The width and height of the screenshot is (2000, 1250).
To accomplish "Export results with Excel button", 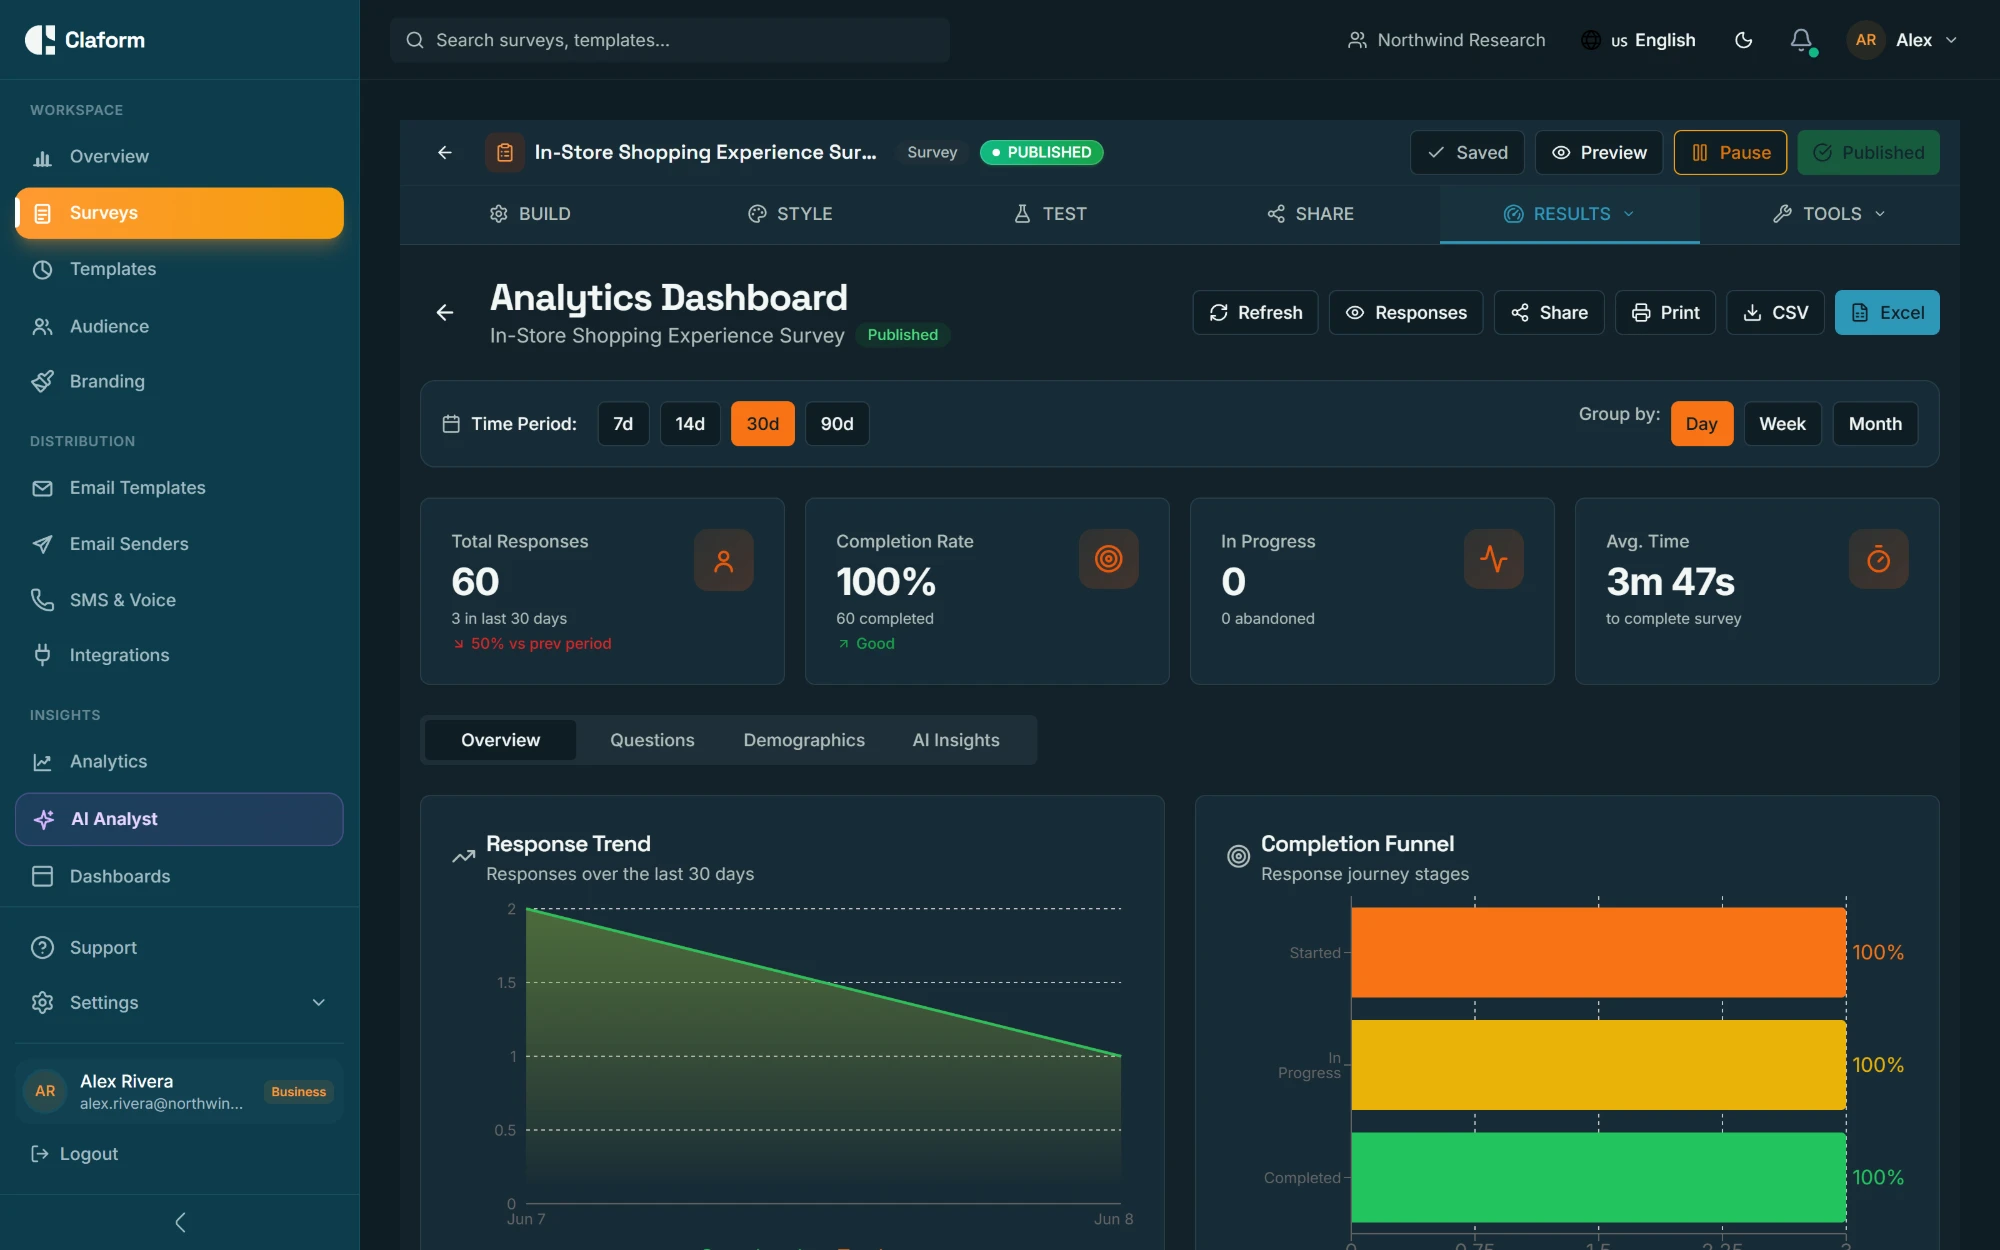I will (x=1887, y=313).
